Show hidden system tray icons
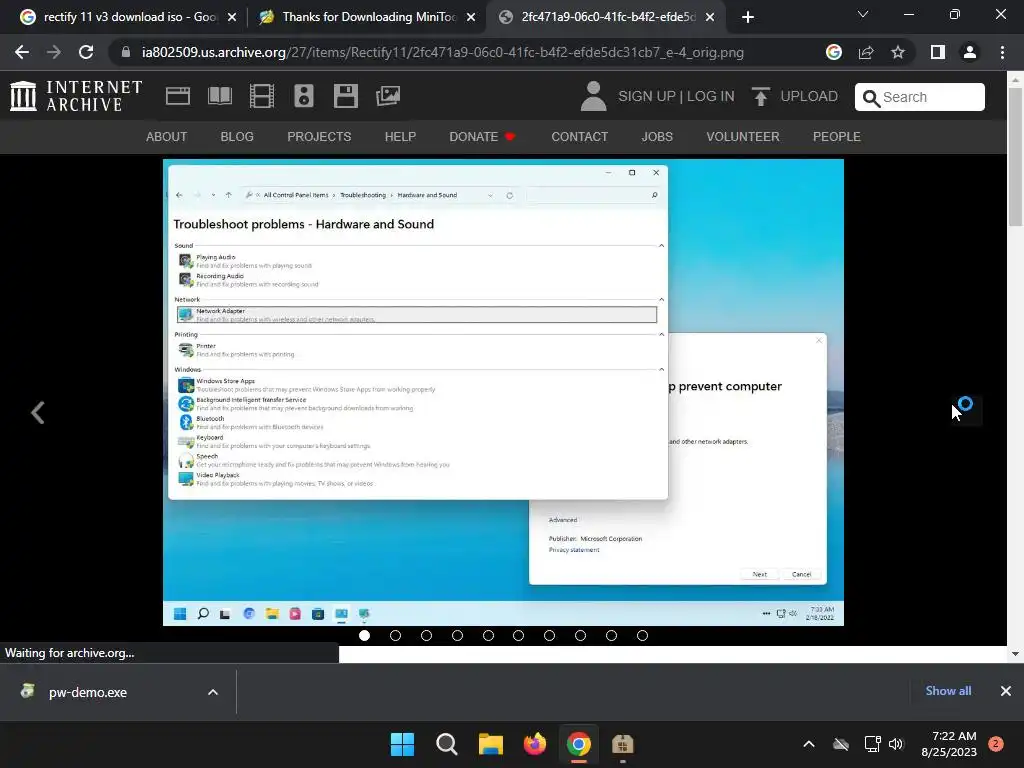 pos(808,744)
